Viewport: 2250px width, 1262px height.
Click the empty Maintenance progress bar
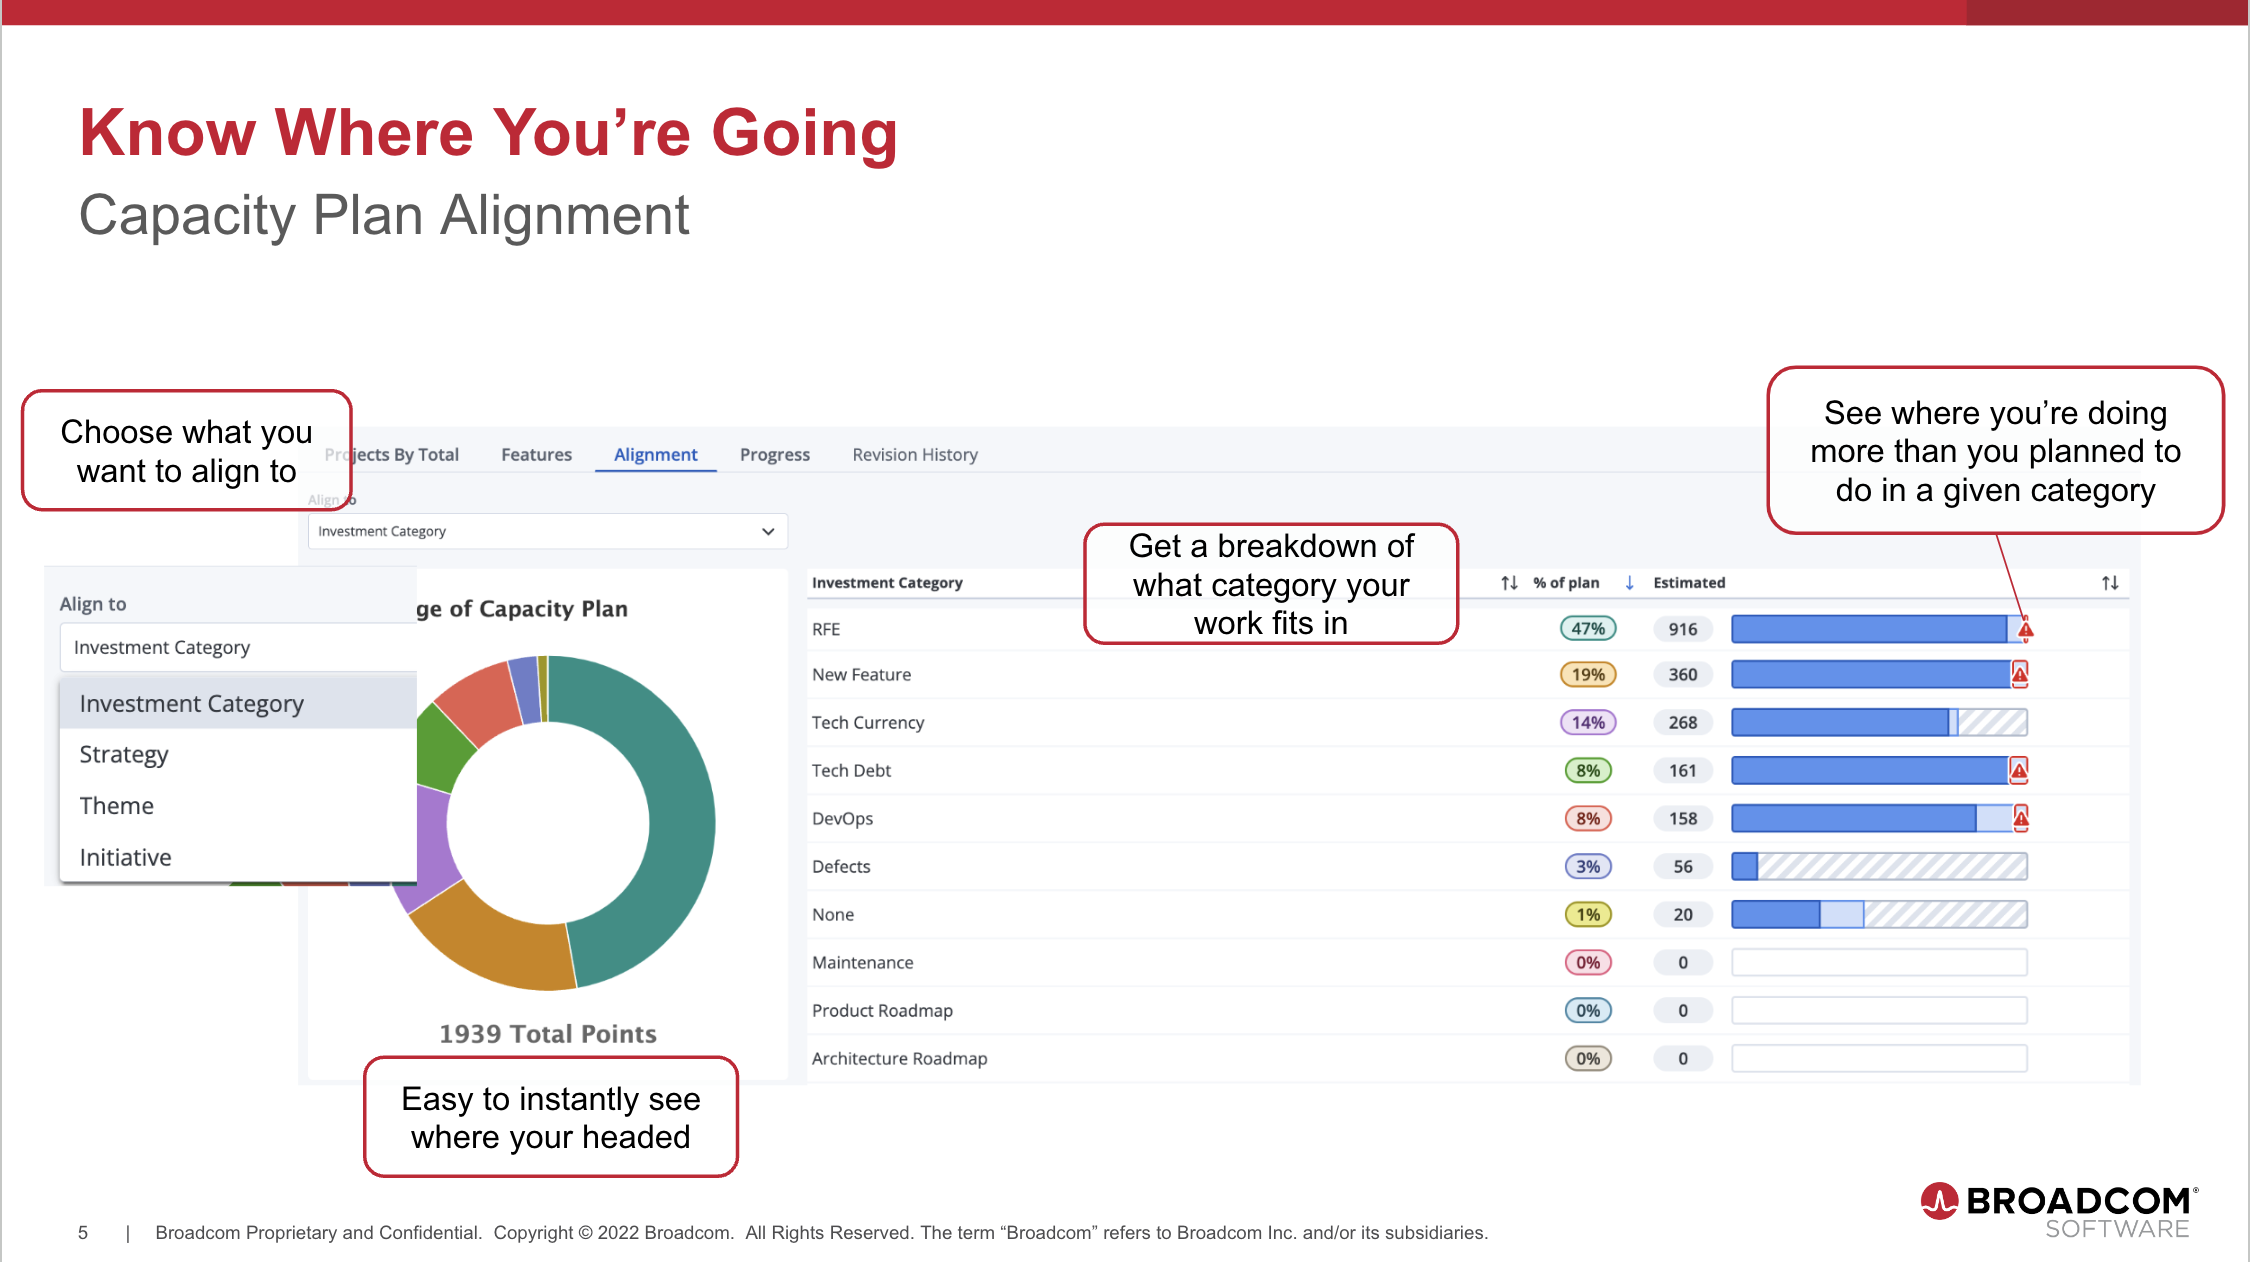point(1879,962)
